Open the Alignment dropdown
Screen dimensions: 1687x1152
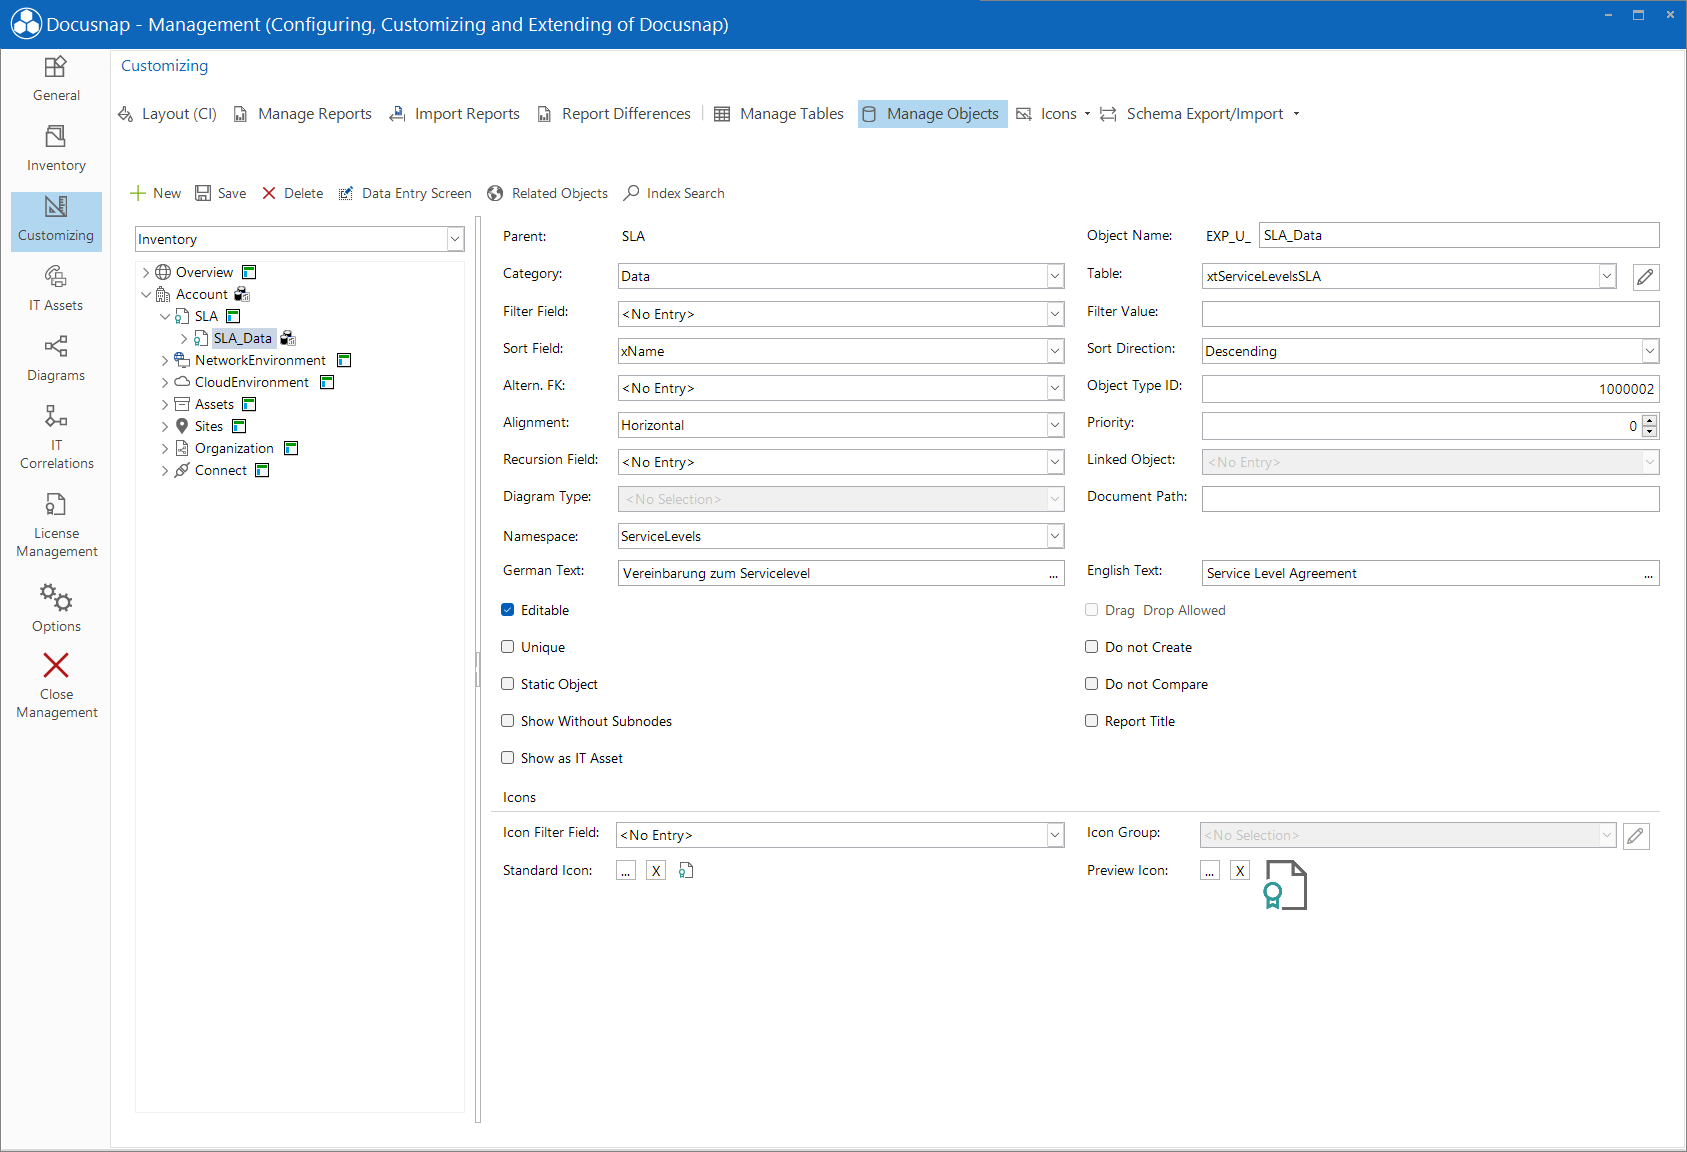(1055, 425)
